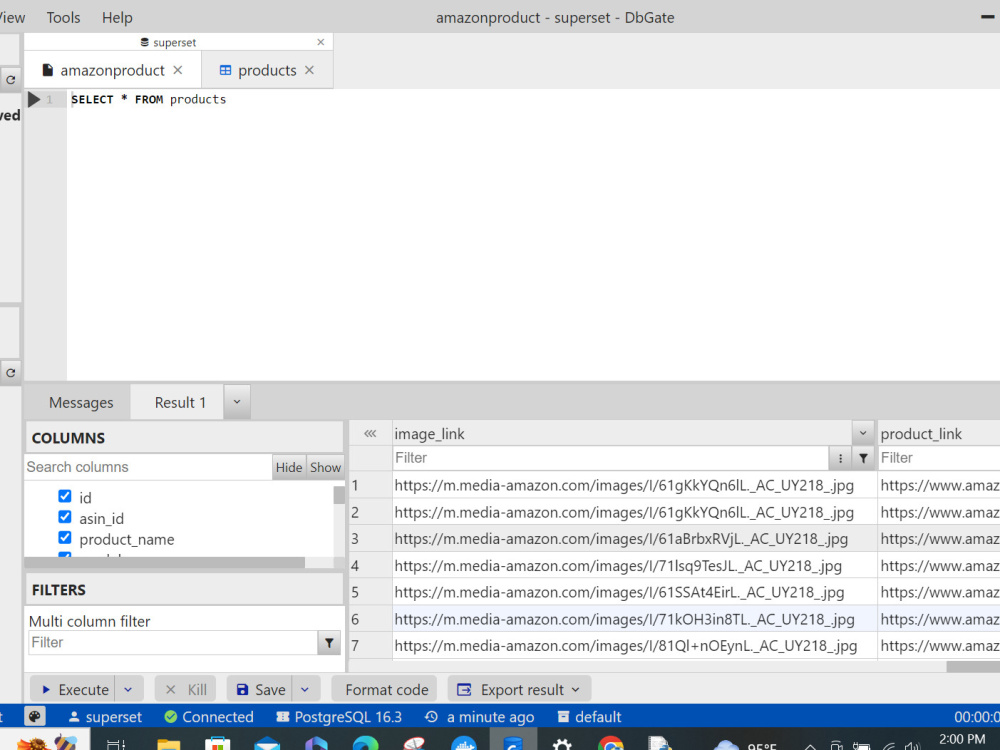This screenshot has height=750, width=1000.
Task: Close the products tab
Action: [x=309, y=70]
